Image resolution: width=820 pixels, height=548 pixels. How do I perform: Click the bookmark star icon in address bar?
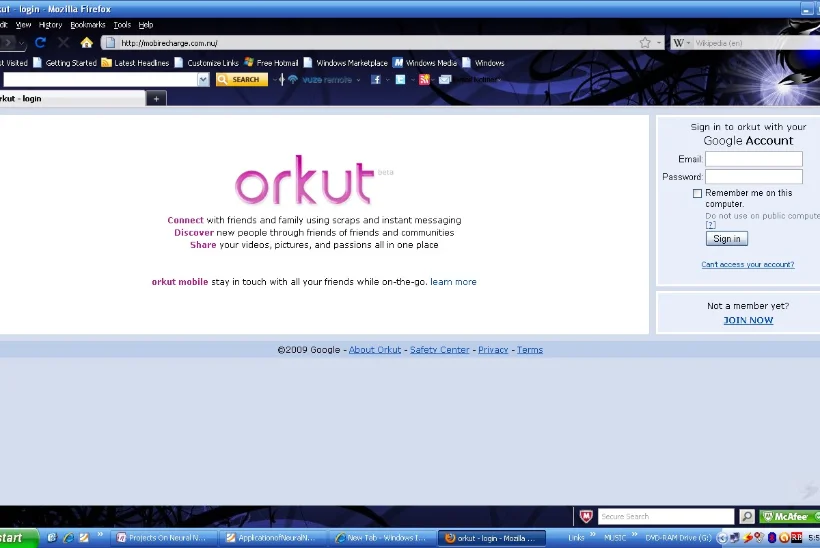pyautogui.click(x=645, y=43)
